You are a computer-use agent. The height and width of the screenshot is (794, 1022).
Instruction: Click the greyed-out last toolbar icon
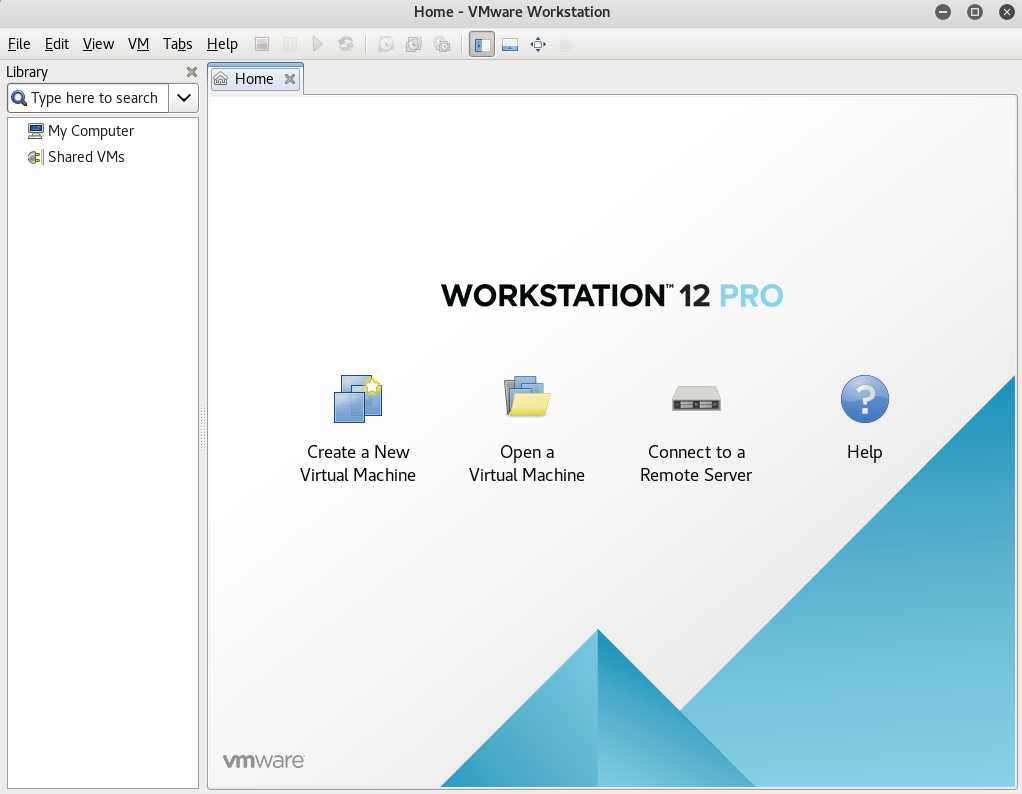(x=566, y=44)
